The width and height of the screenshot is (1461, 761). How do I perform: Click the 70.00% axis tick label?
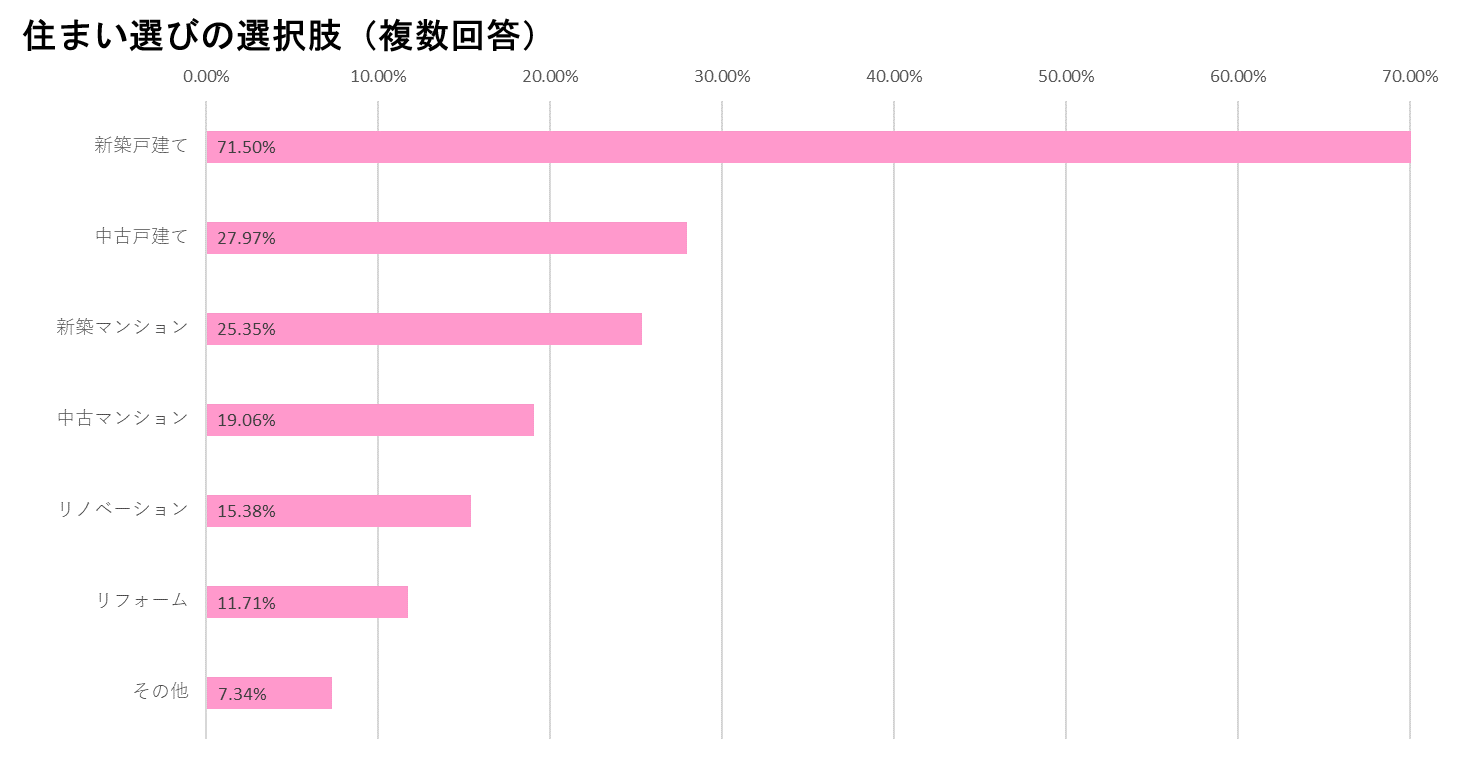[1410, 77]
